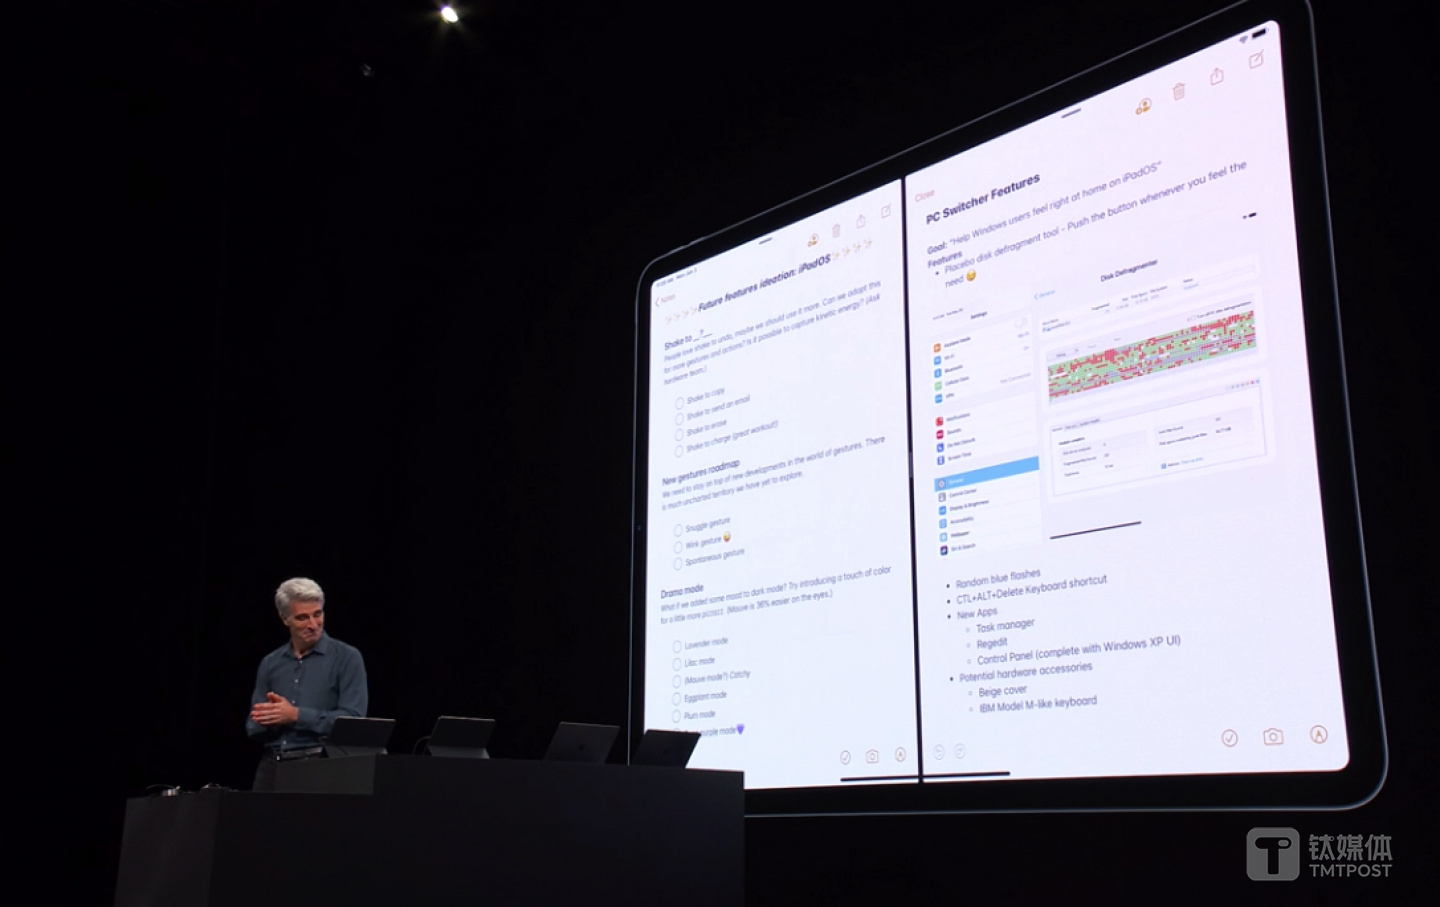This screenshot has height=907, width=1440.
Task: Tap compose new note icon in right note
Action: [x=1256, y=61]
